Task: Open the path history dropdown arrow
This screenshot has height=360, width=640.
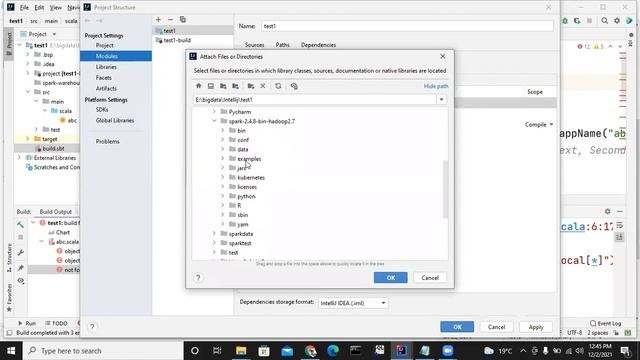Action: tap(441, 100)
